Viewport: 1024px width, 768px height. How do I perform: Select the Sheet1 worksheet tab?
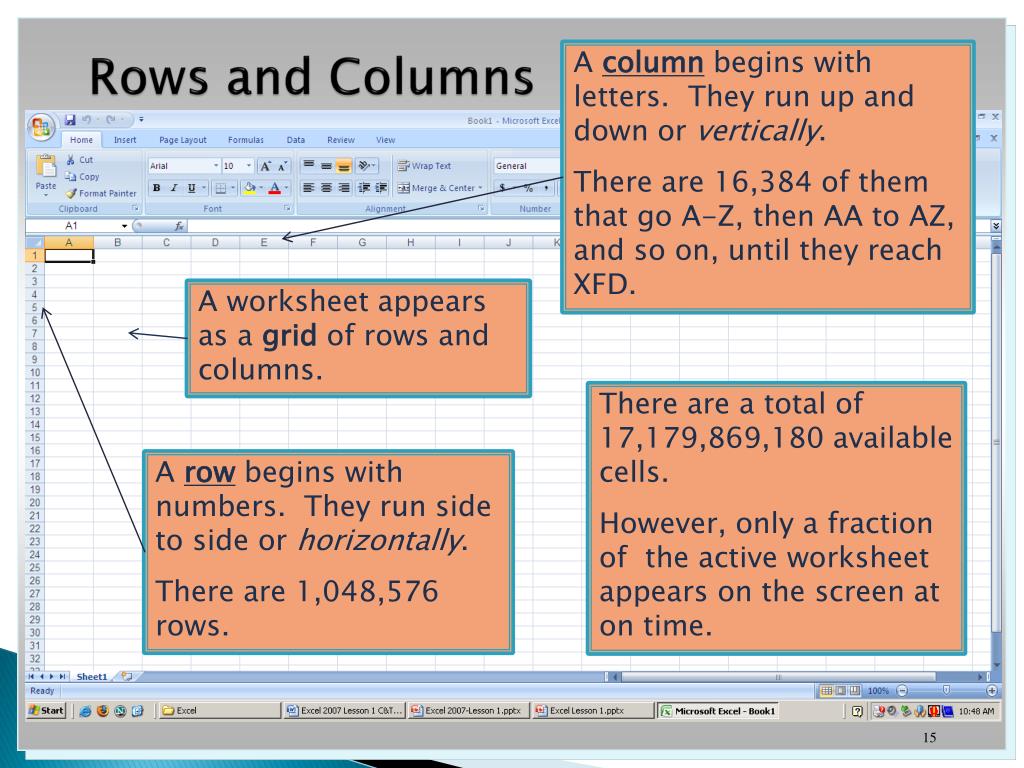tap(91, 677)
